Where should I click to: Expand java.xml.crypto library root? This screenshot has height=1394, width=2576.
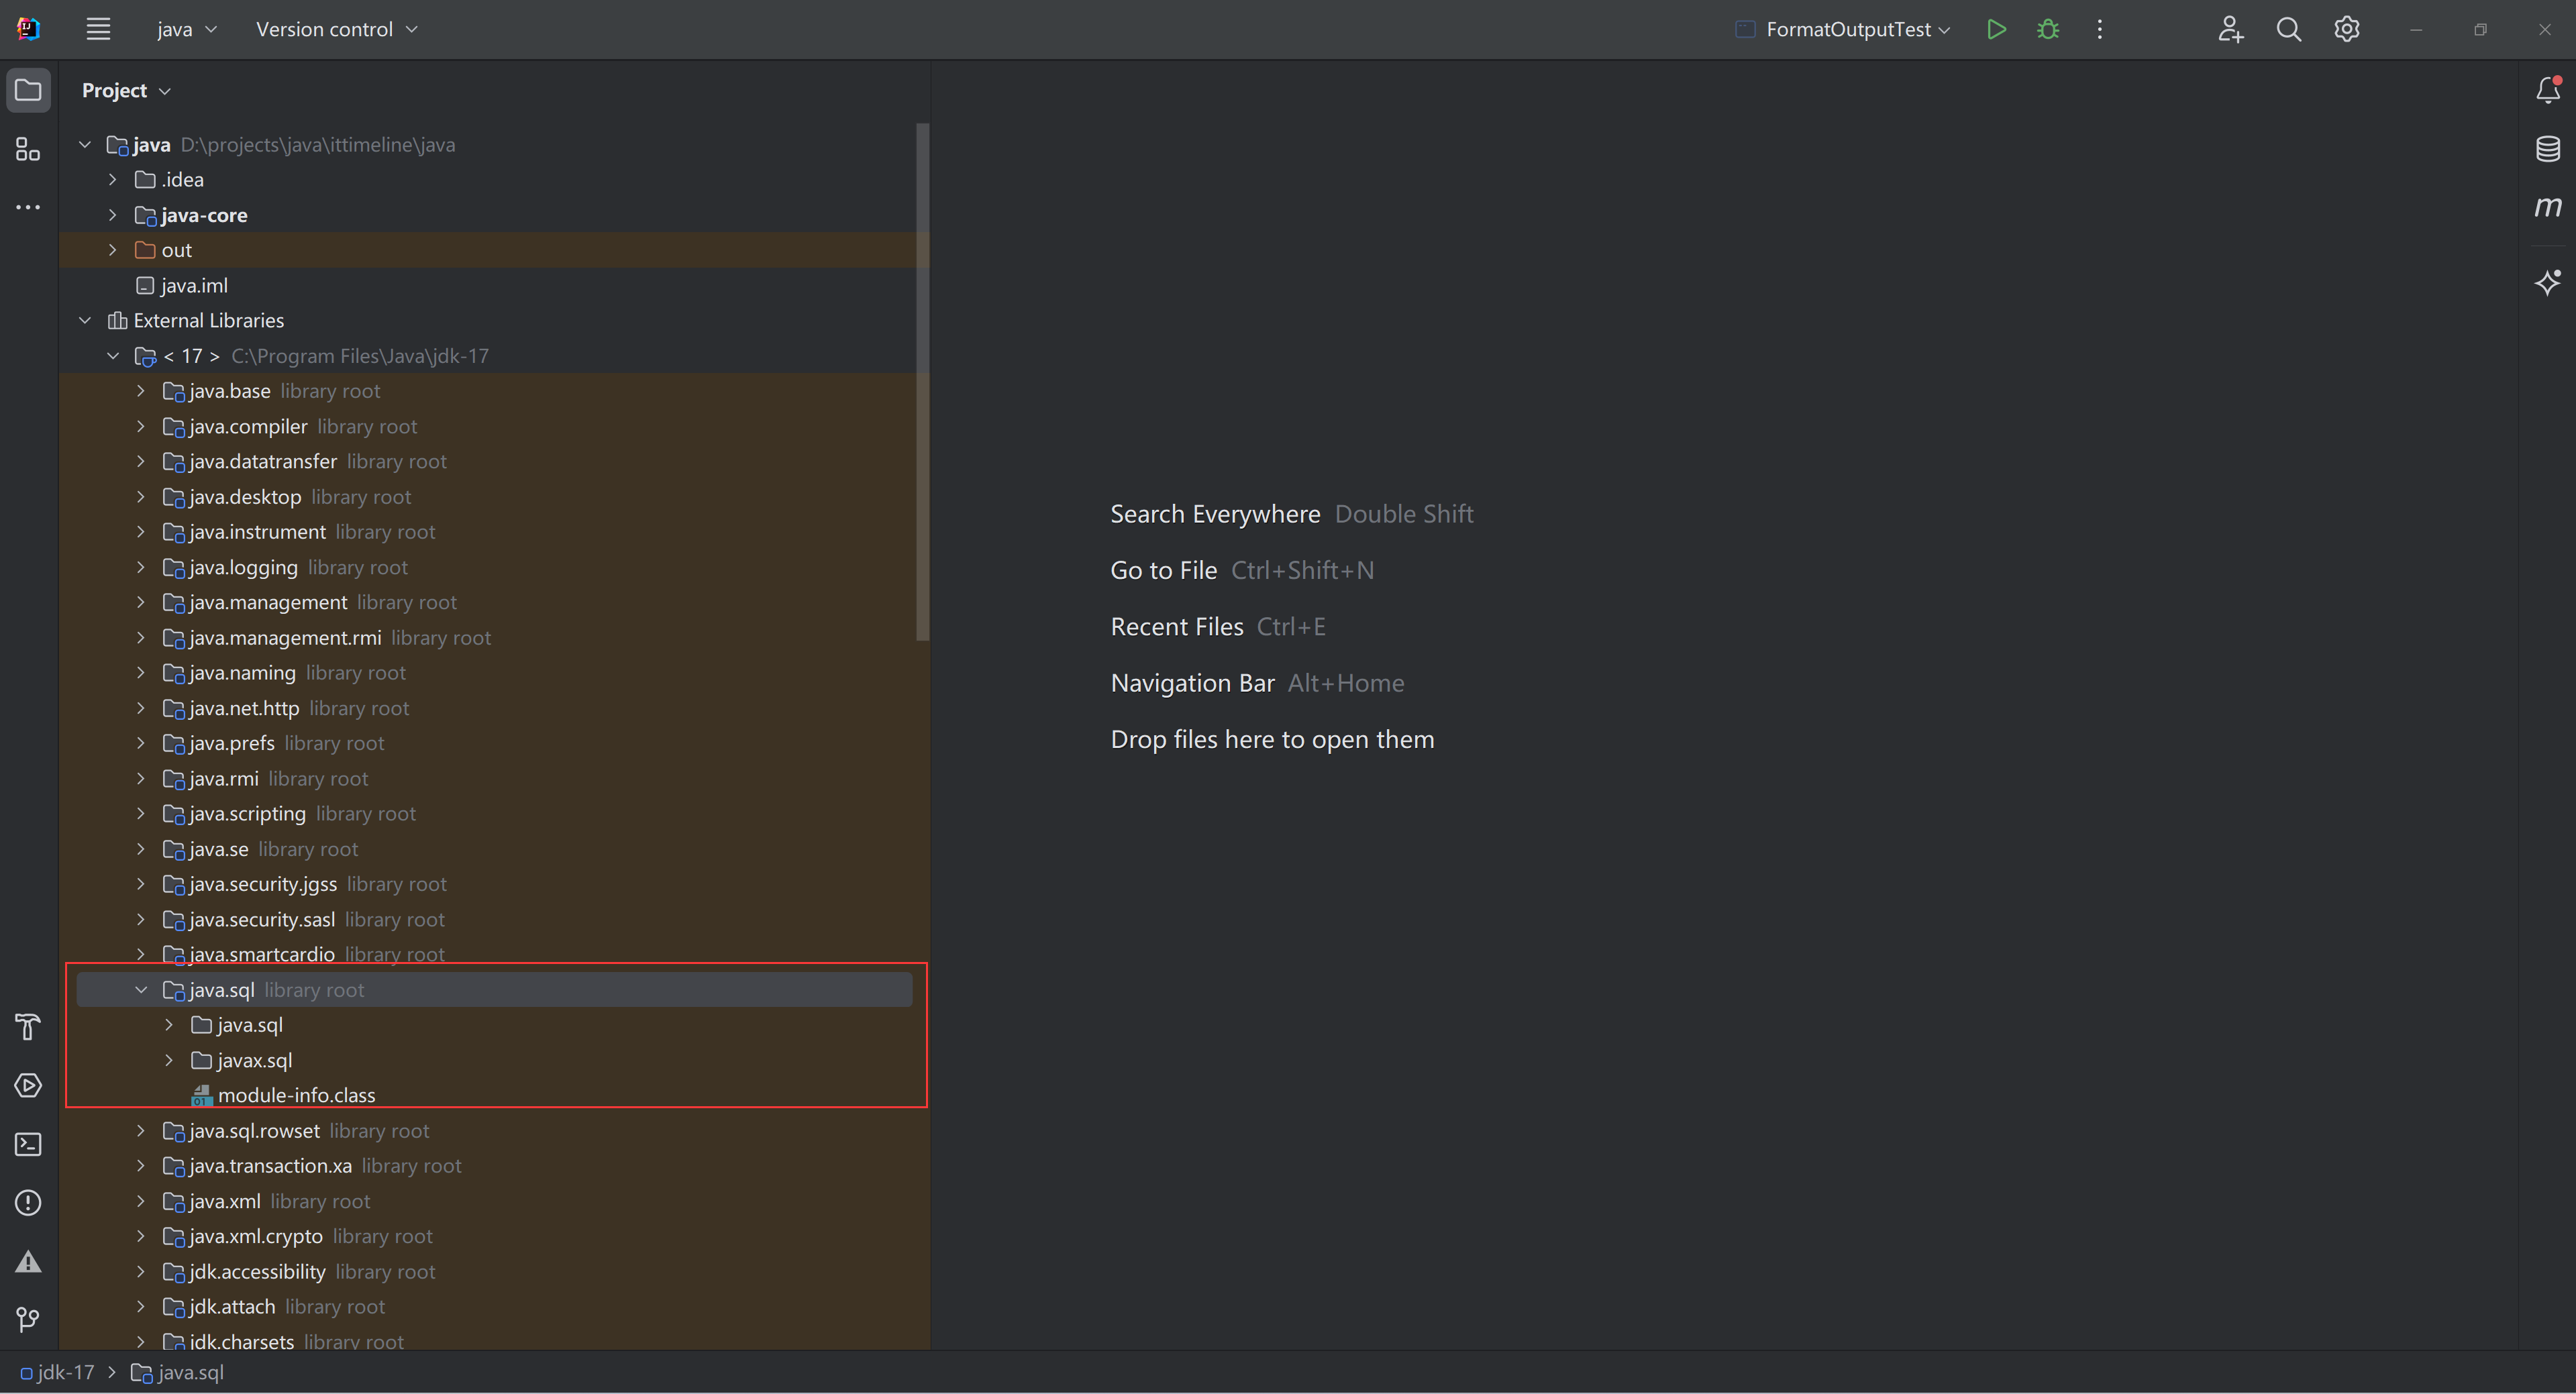tap(141, 1236)
